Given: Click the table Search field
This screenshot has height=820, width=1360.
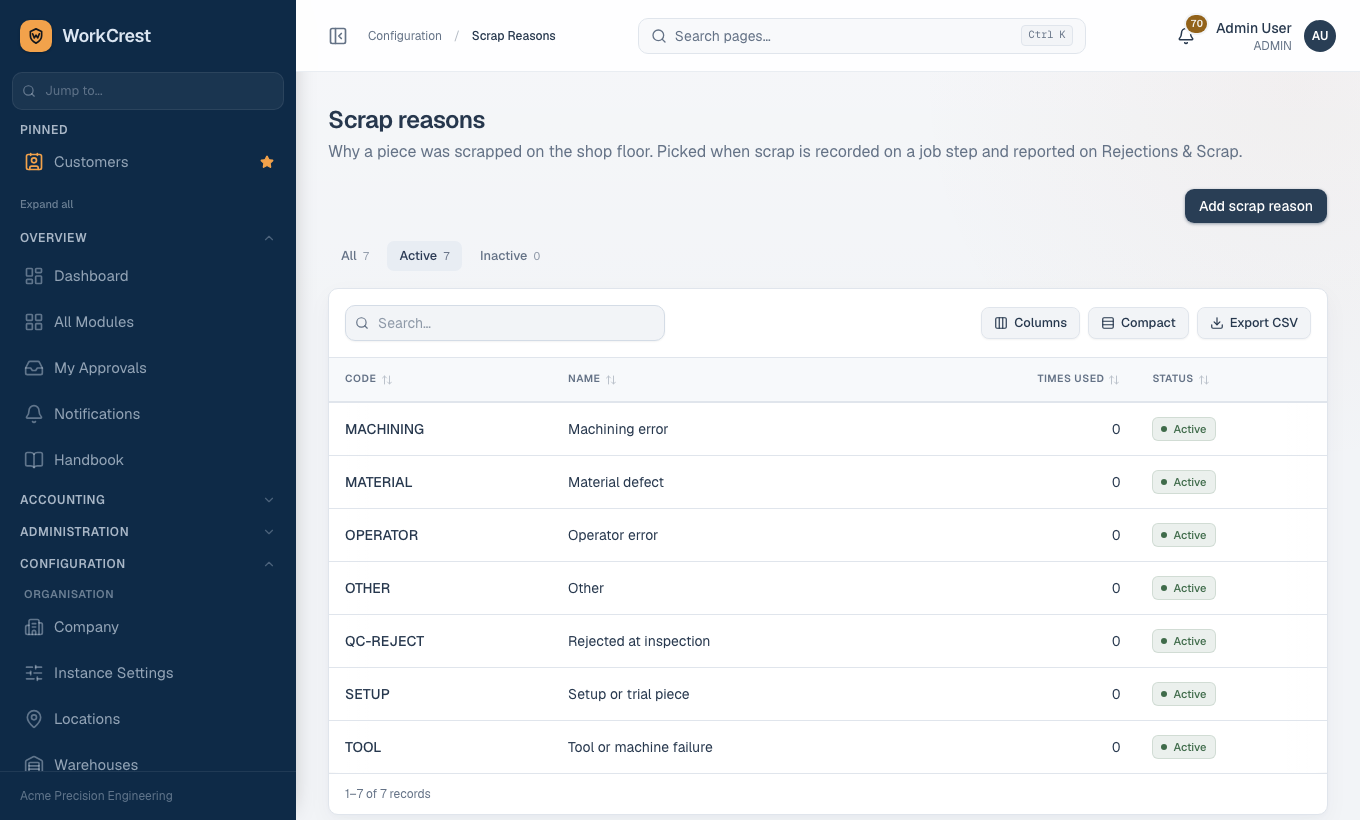Looking at the screenshot, I should point(505,323).
